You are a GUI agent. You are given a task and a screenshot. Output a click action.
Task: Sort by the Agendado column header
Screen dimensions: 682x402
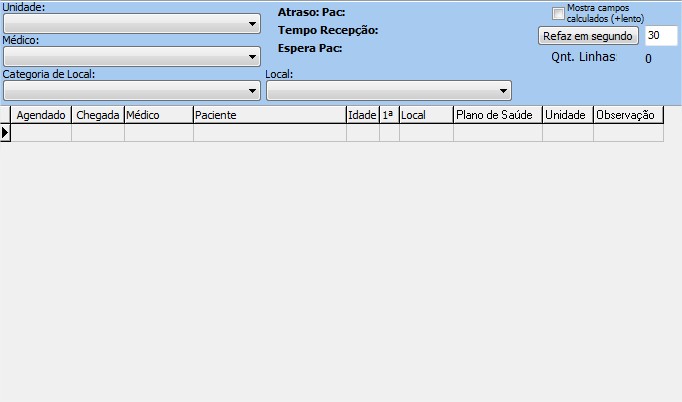41,115
